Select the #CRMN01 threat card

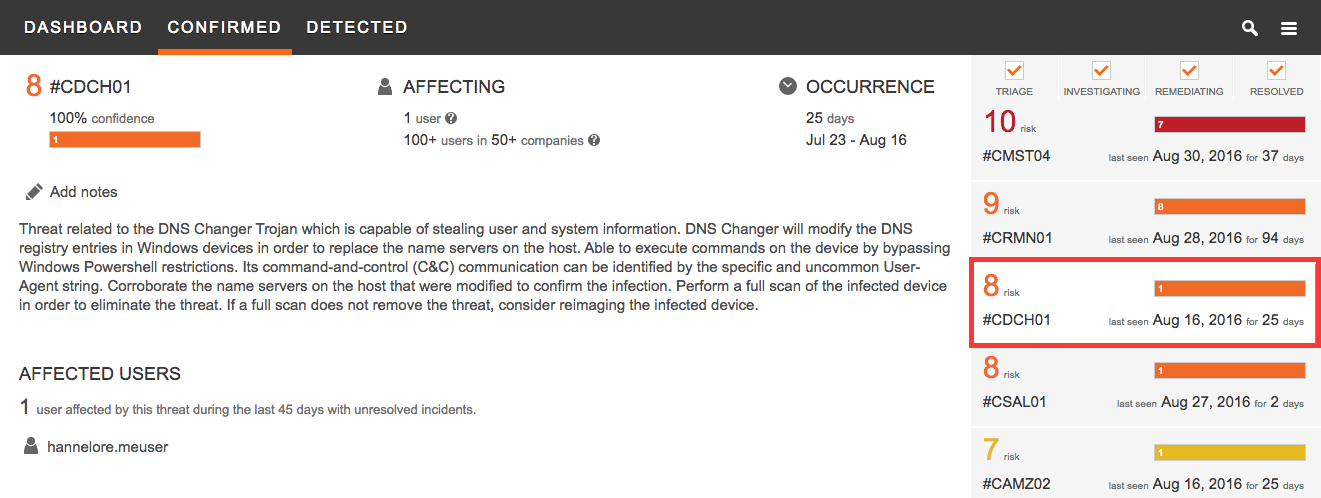pos(1144,222)
